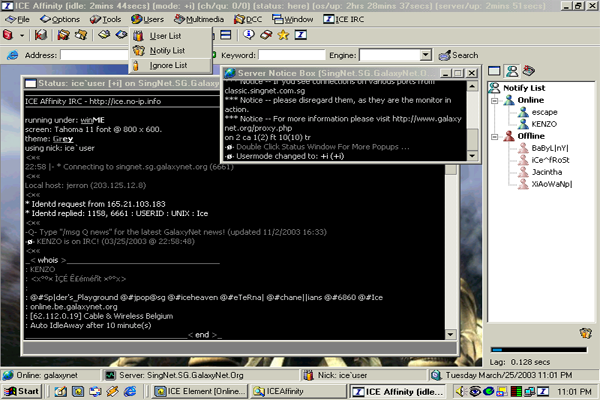Open the ICE IRC menu
The image size is (600, 400).
click(x=344, y=19)
